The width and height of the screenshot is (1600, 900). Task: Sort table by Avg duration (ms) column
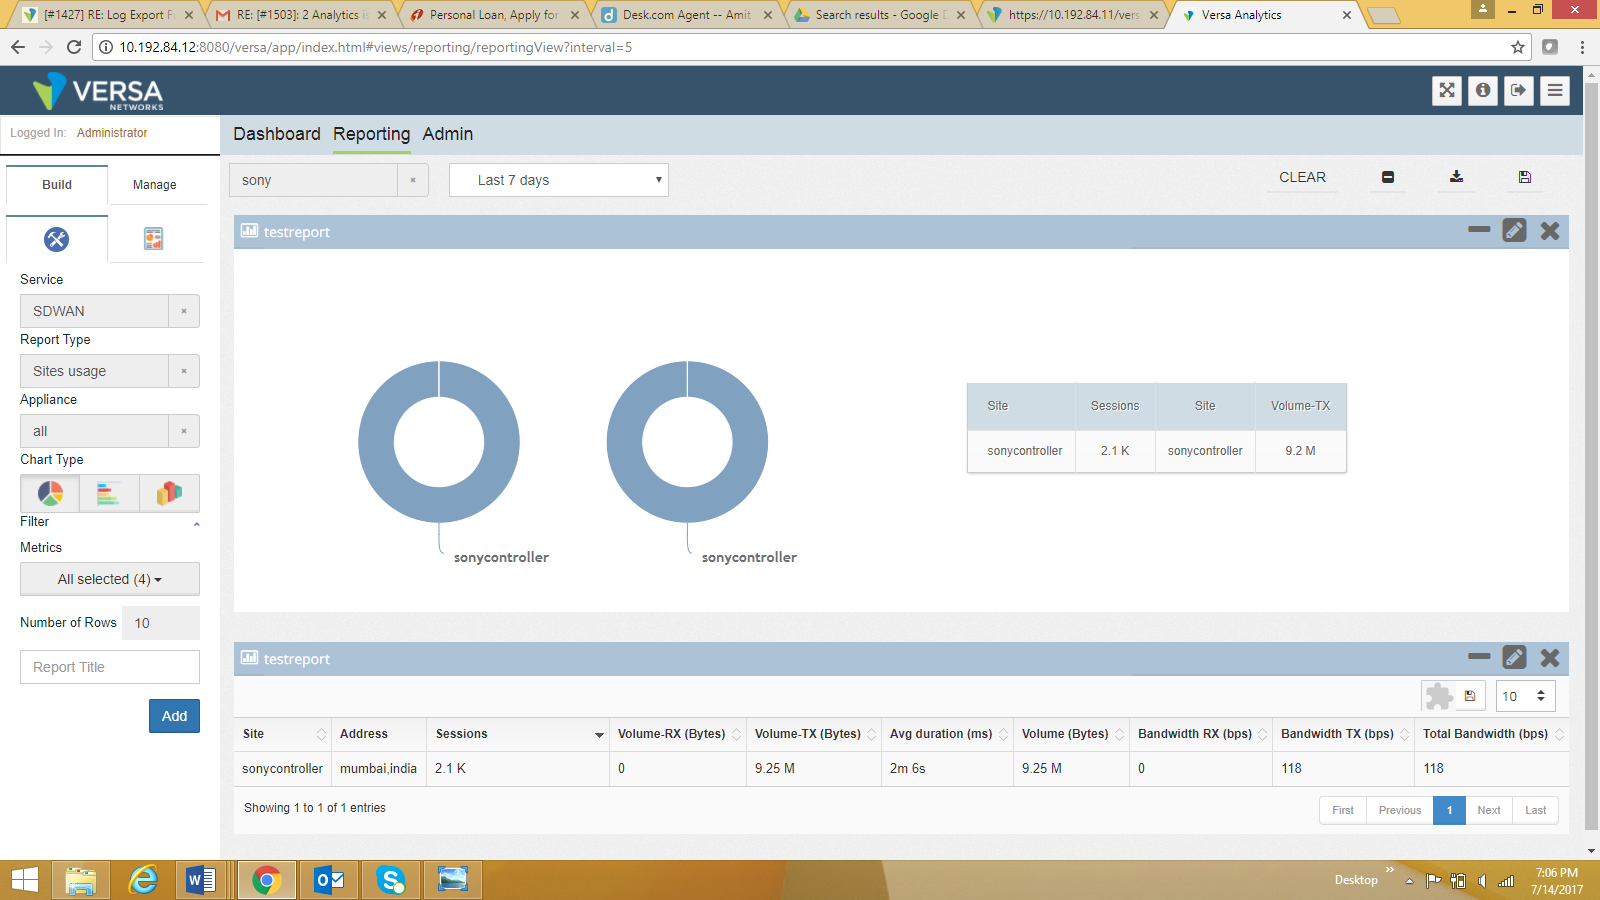coord(947,734)
